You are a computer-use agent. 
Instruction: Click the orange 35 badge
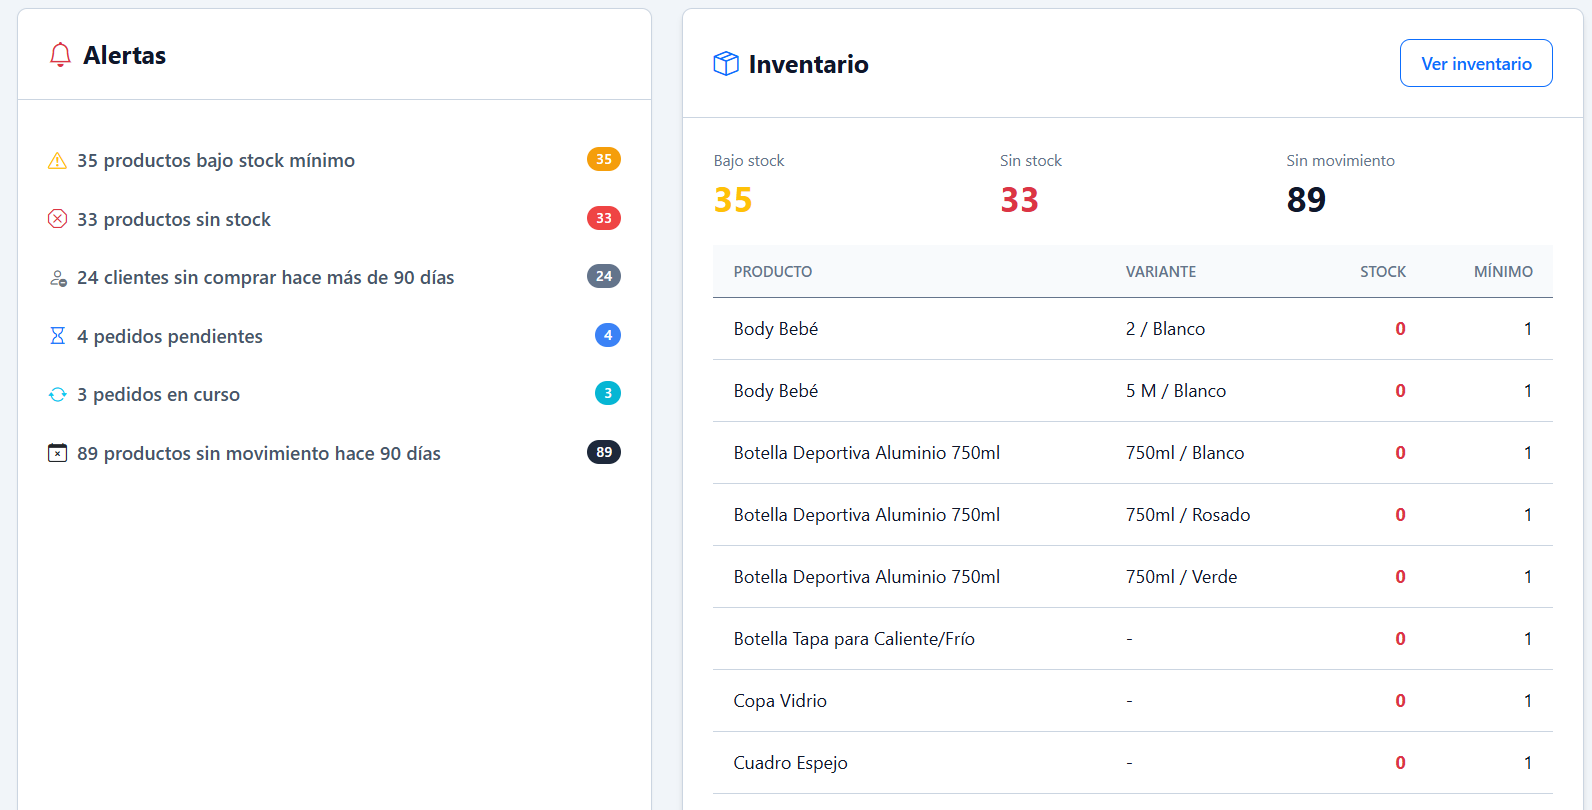604,159
